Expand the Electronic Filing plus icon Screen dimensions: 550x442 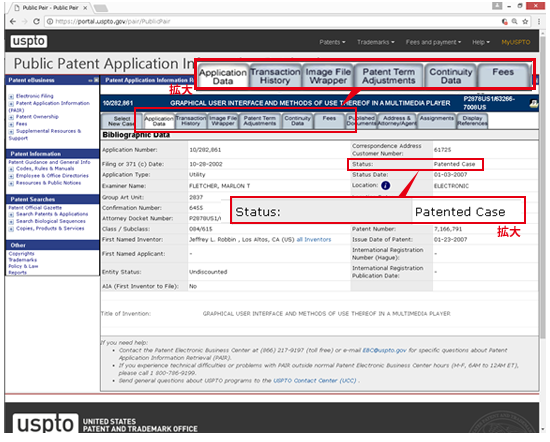[x=11, y=96]
